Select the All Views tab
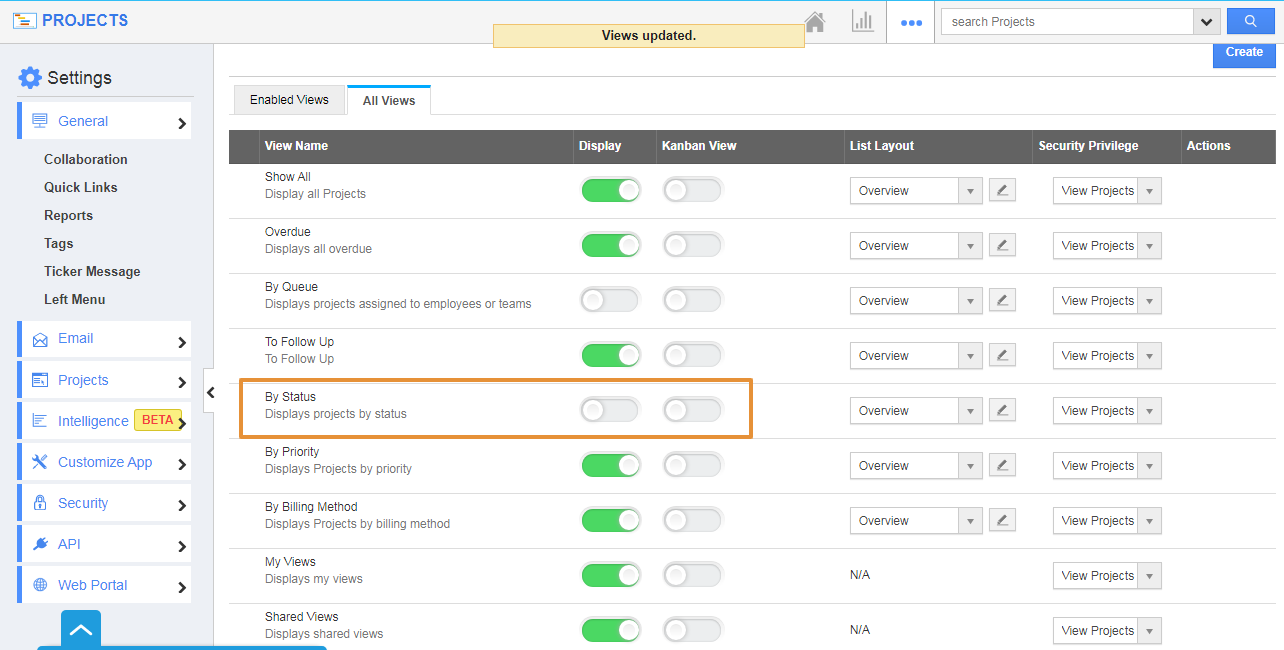The image size is (1284, 650). [389, 100]
